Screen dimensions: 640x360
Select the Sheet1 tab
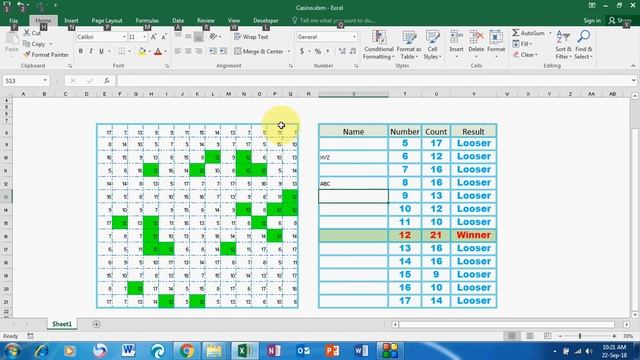pos(62,324)
